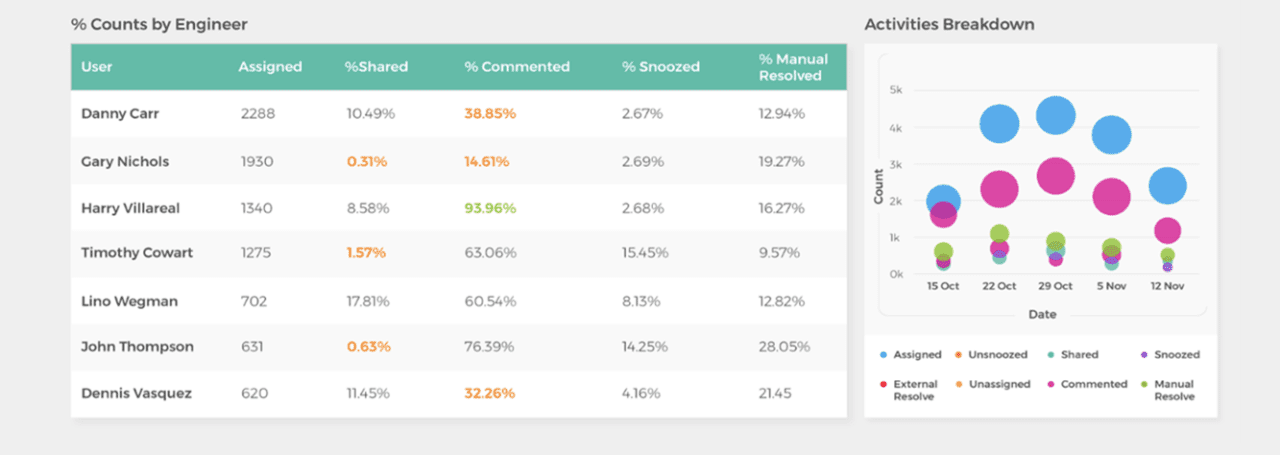
Task: Click the blue Assigned bubble at 12 Nov
Action: click(1167, 185)
